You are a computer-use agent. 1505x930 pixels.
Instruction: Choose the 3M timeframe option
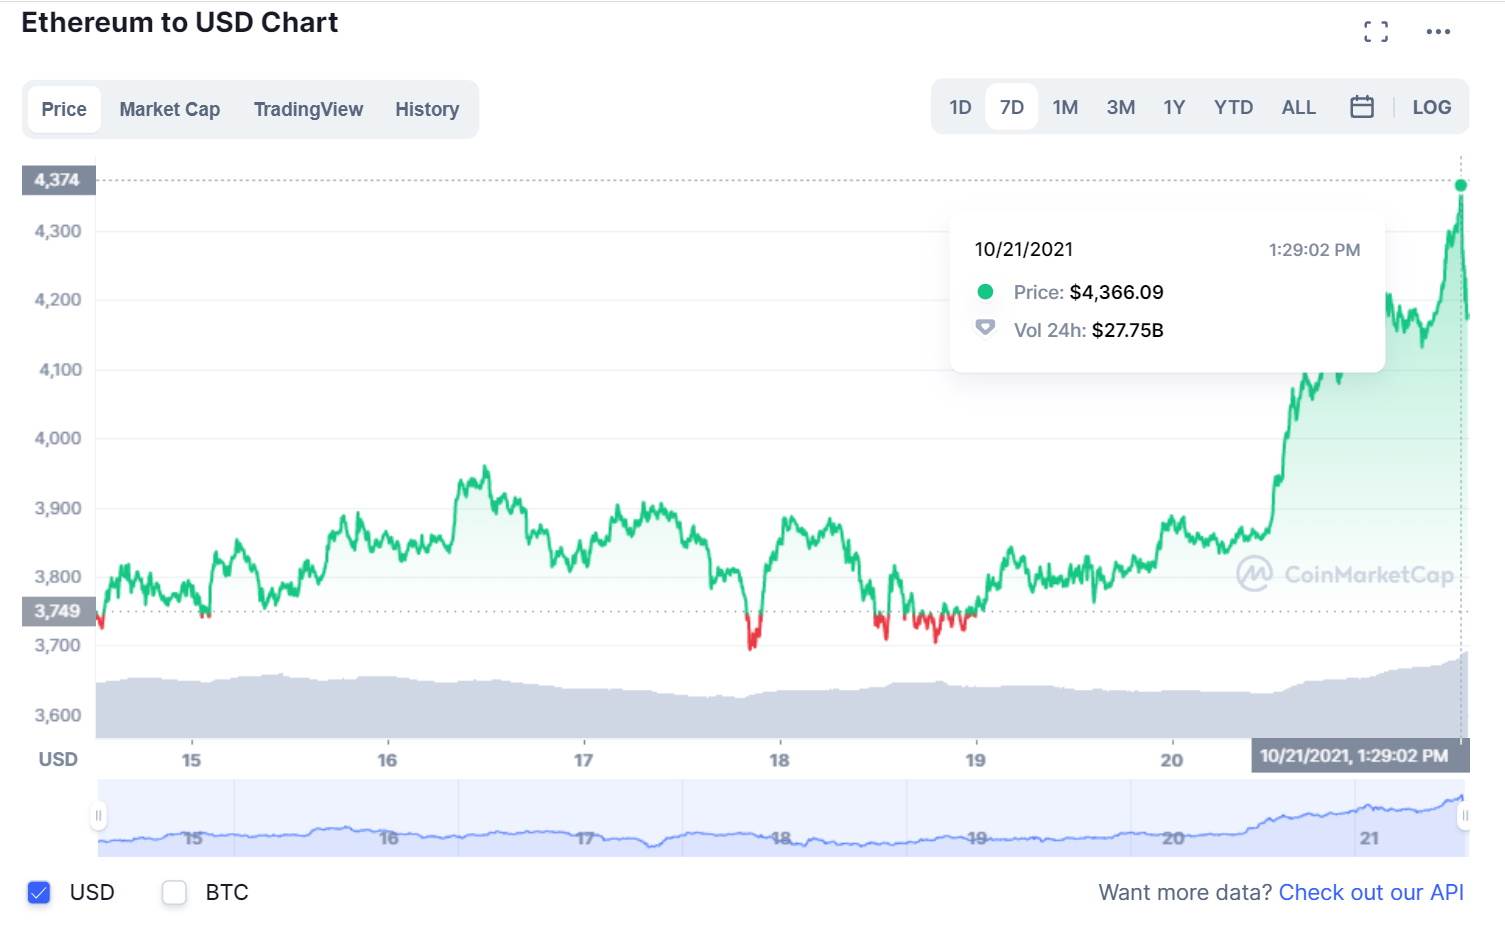(x=1120, y=106)
